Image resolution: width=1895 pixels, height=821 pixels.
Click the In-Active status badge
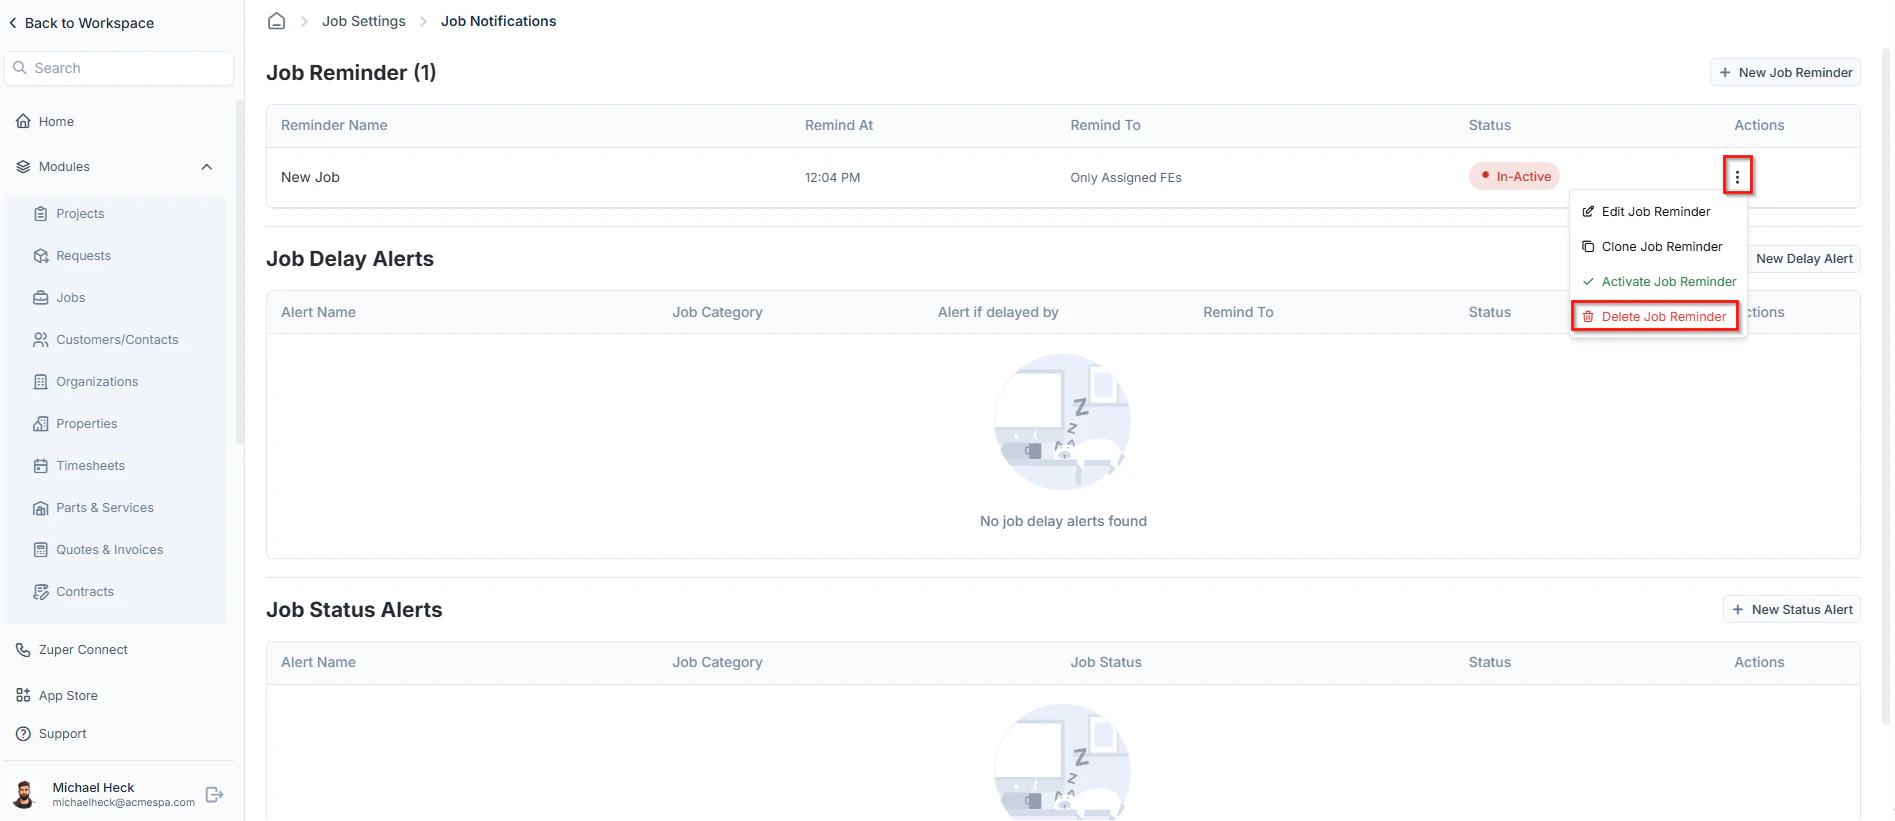[1514, 177]
